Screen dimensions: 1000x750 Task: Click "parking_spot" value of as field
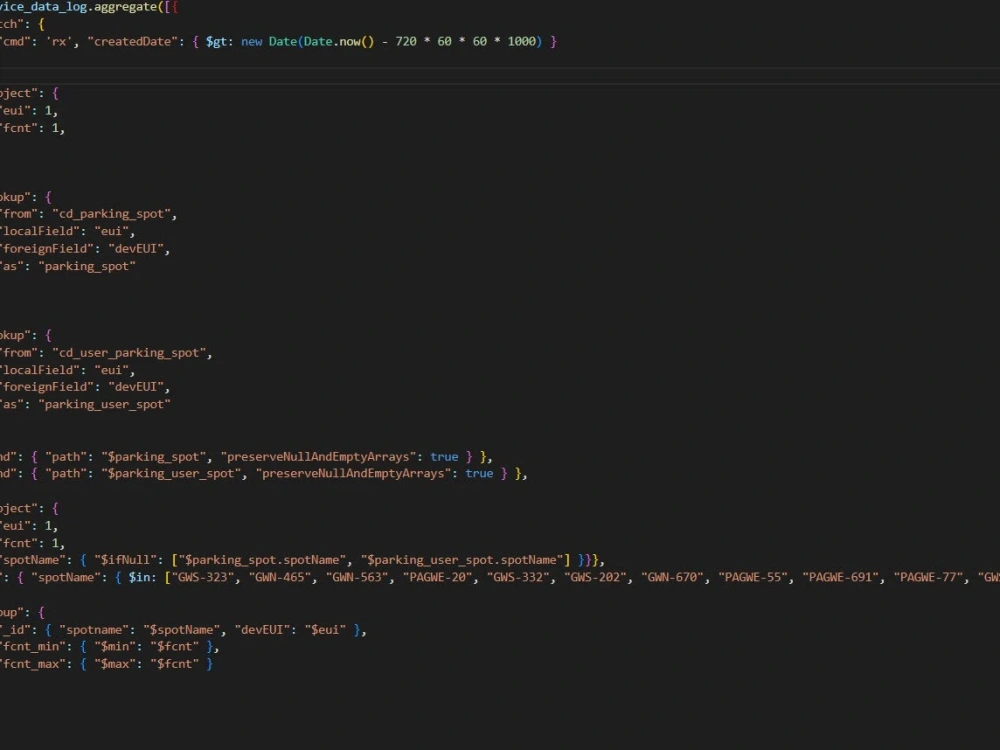(x=87, y=266)
